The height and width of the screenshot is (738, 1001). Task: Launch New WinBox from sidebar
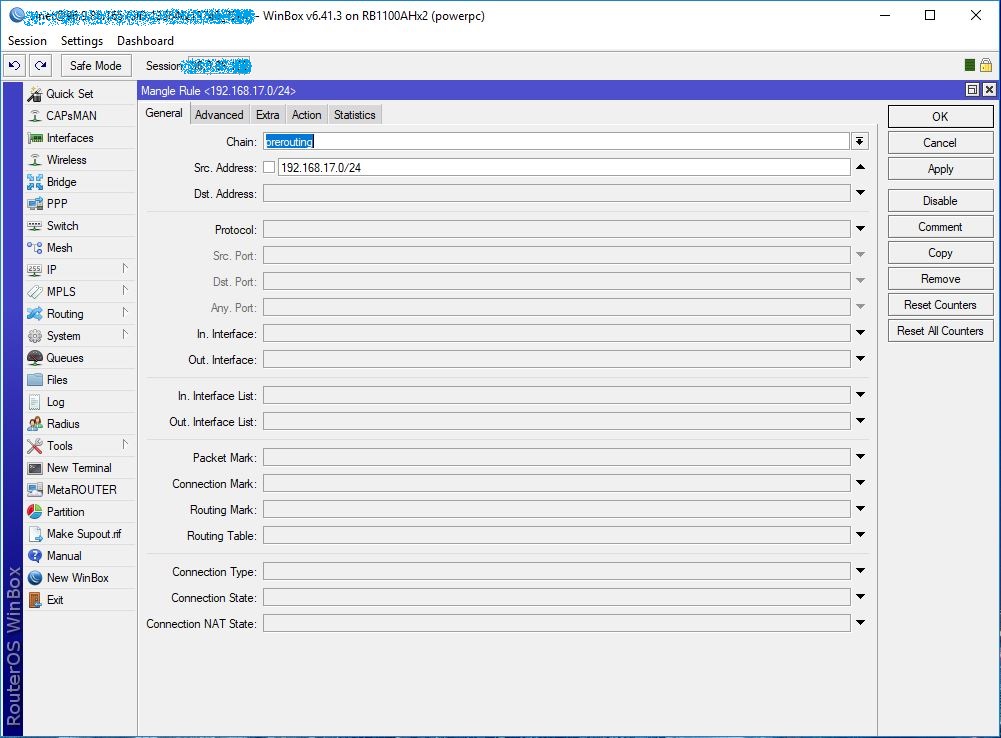point(80,578)
